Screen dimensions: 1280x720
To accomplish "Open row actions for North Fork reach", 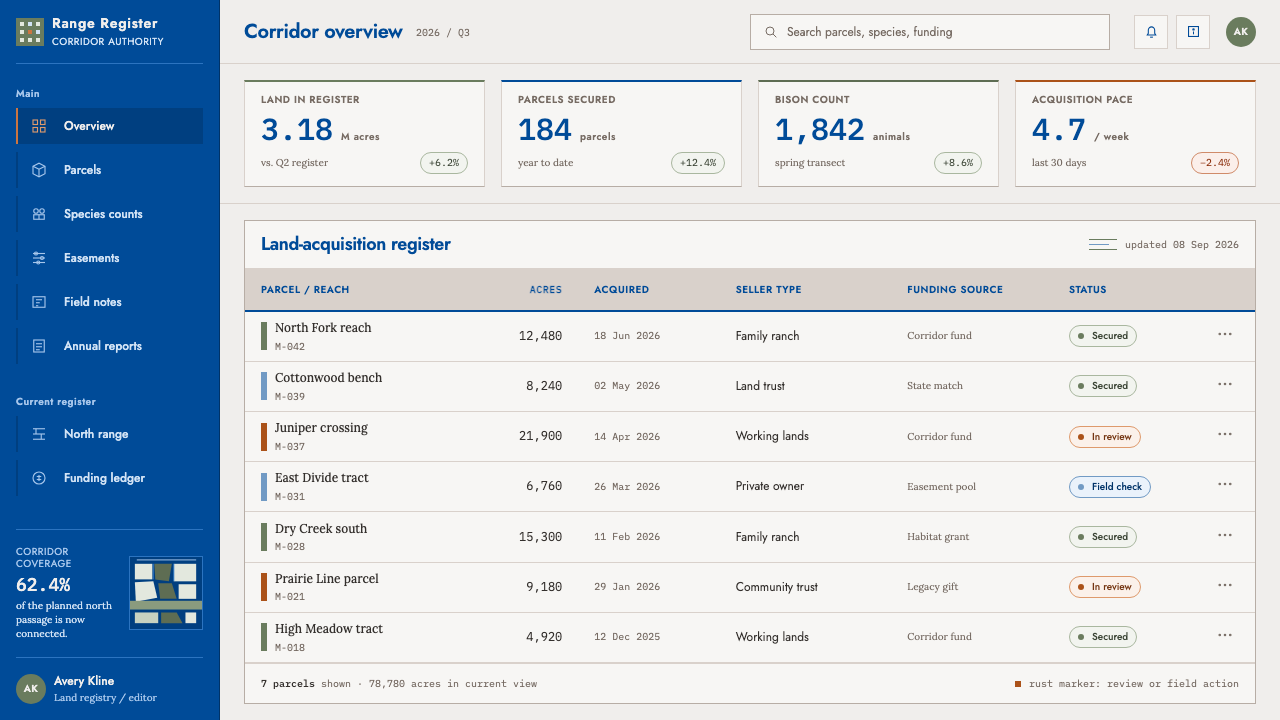I will (x=1225, y=335).
